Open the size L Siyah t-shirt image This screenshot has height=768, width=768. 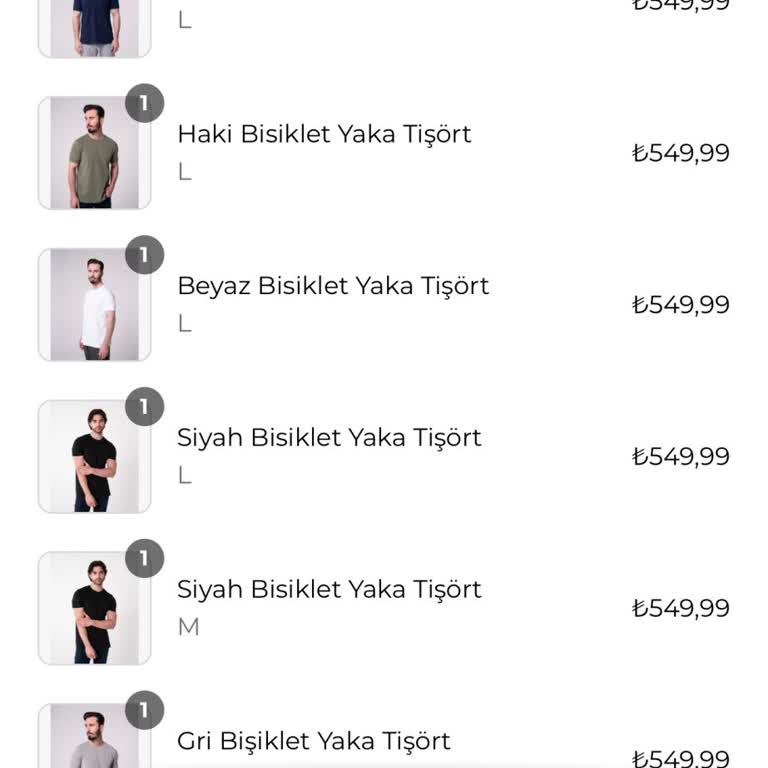[94, 457]
